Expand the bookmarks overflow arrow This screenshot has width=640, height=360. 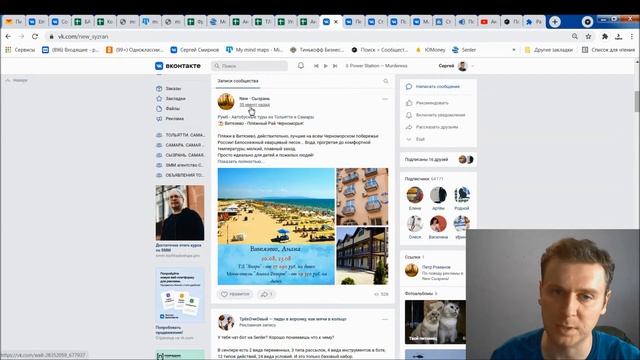tap(513, 50)
